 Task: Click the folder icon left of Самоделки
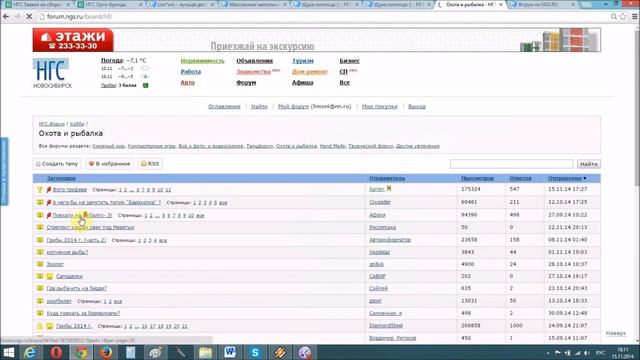pos(49,276)
